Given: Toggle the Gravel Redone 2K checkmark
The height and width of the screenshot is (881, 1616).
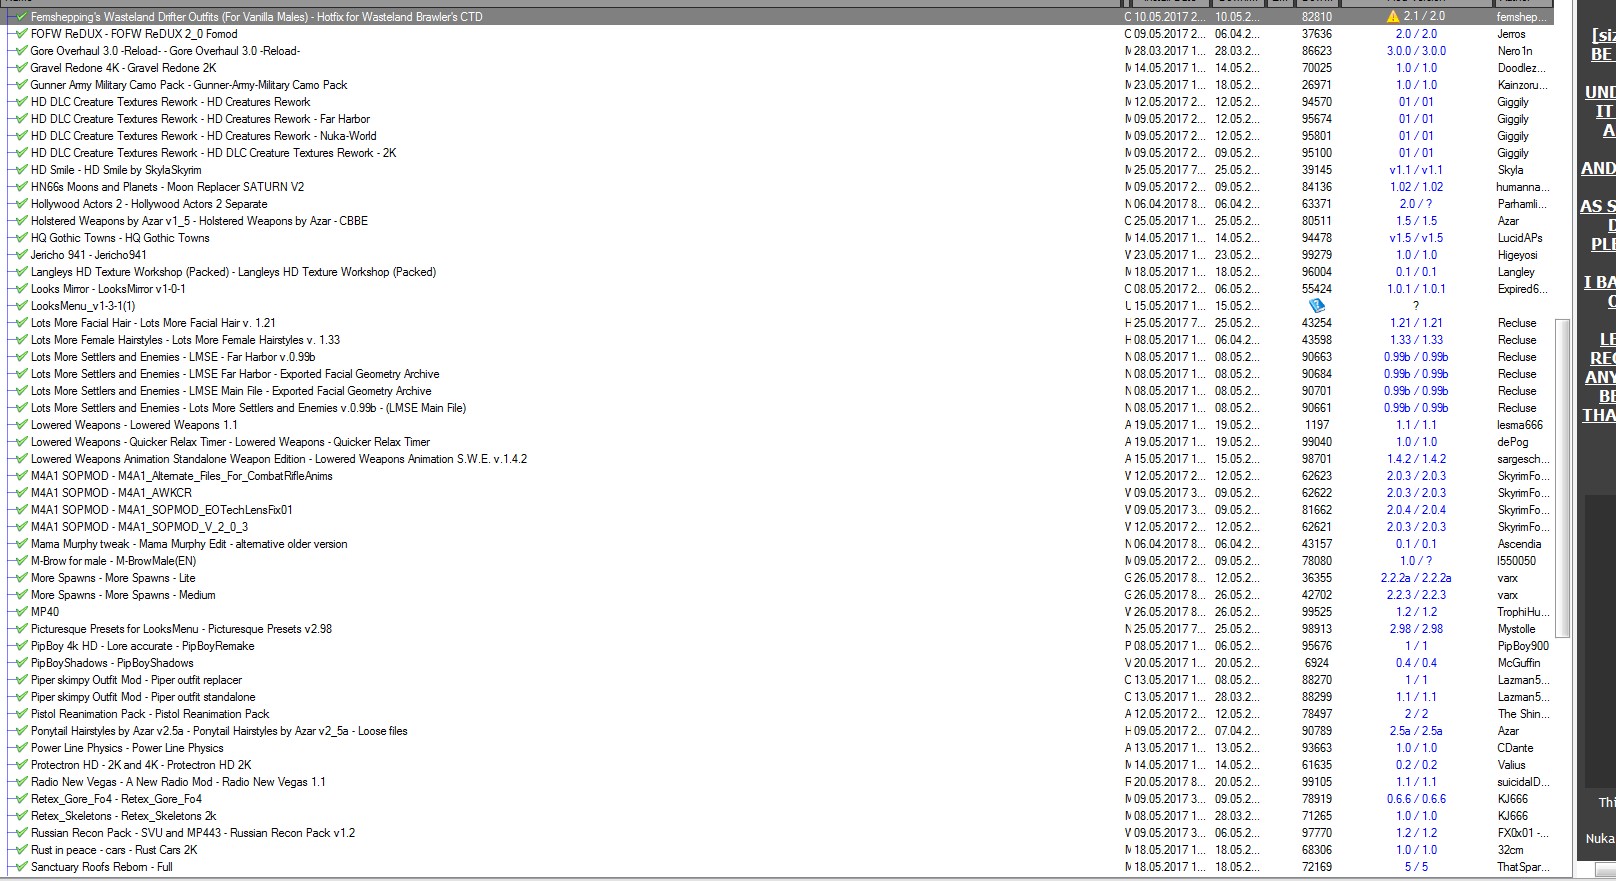Looking at the screenshot, I should point(22,68).
